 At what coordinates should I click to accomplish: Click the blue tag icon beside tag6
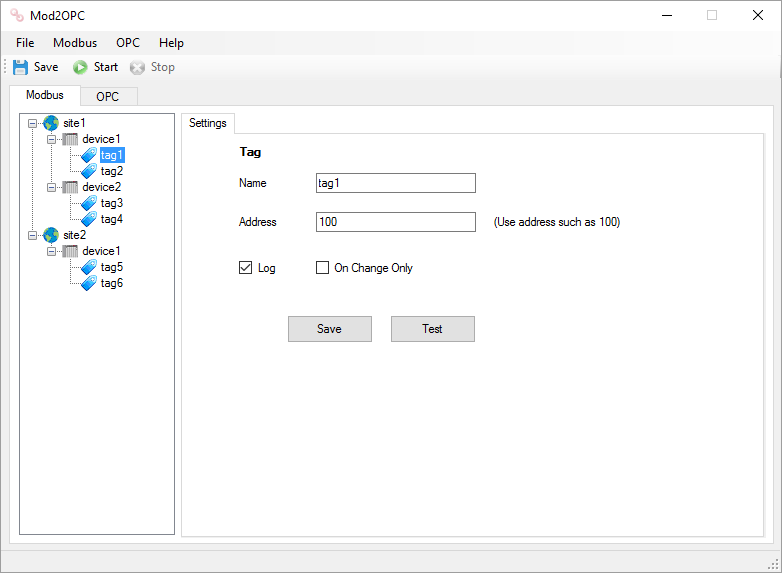tap(89, 283)
